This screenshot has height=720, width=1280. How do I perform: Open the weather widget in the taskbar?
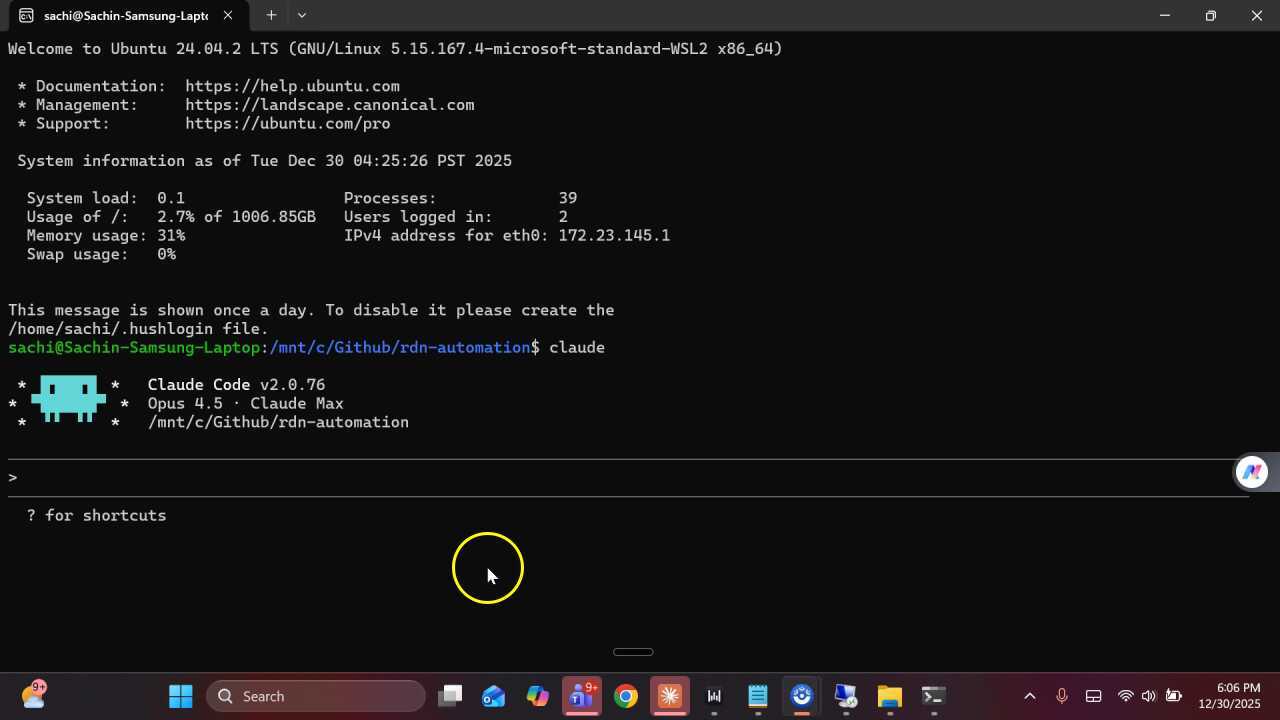pos(34,695)
